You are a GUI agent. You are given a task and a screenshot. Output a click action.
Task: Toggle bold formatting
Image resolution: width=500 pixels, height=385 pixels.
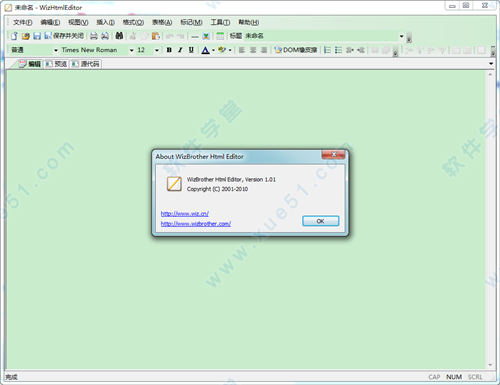pyautogui.click(x=169, y=50)
